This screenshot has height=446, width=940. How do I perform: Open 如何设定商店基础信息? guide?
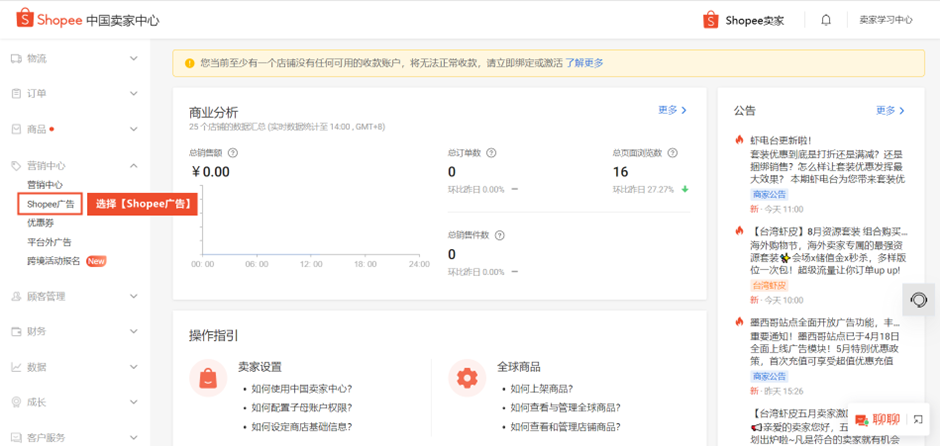click(x=302, y=427)
